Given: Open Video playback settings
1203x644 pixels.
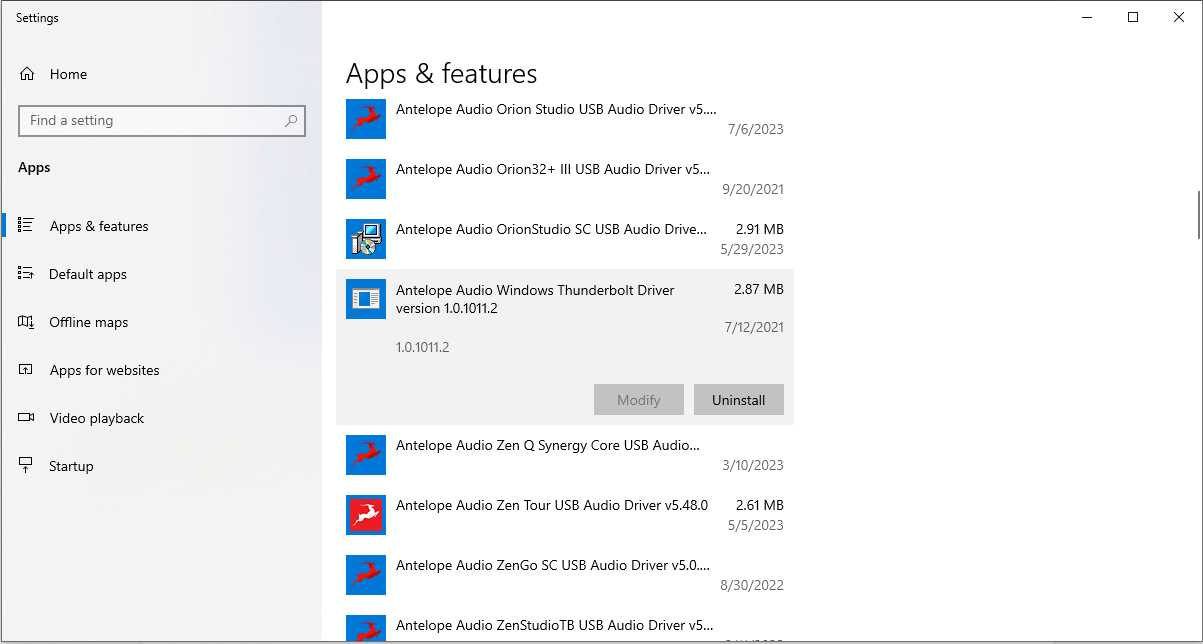Looking at the screenshot, I should pos(161,418).
